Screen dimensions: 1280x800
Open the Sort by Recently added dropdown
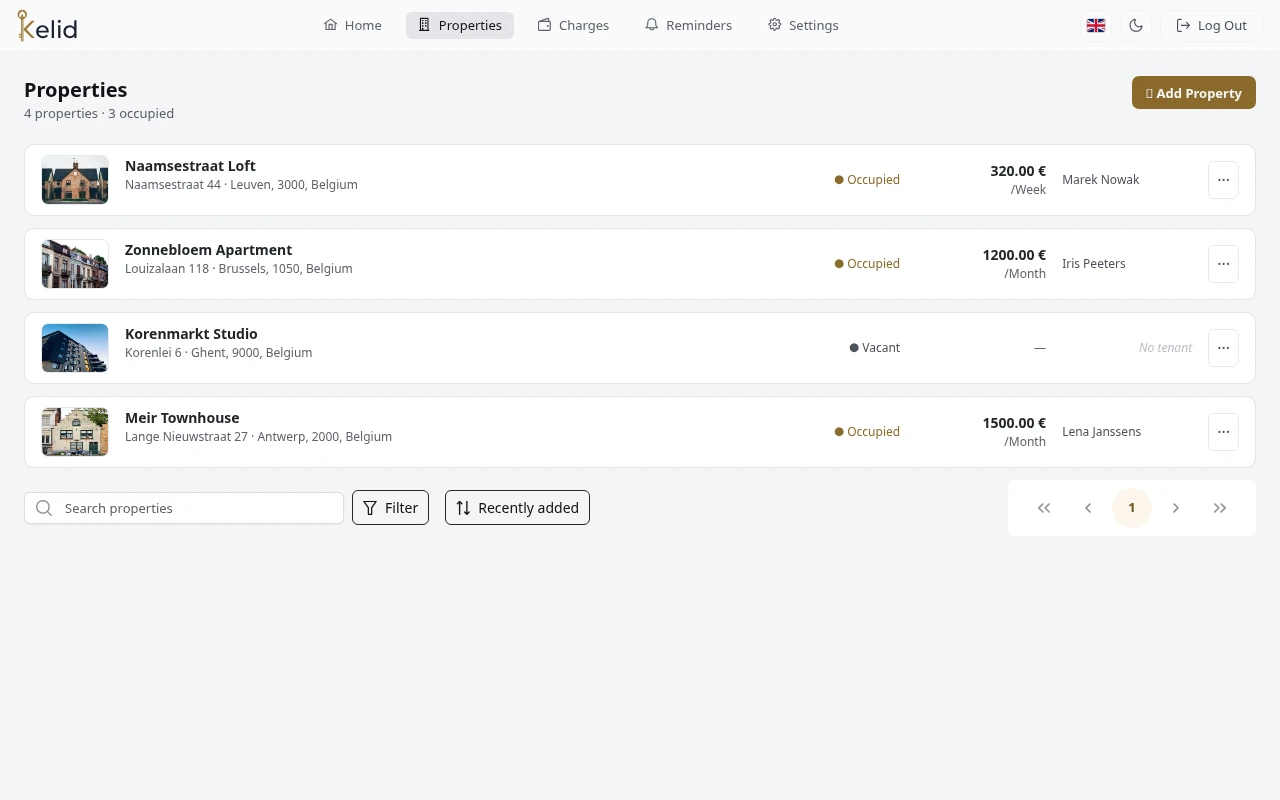(x=517, y=508)
